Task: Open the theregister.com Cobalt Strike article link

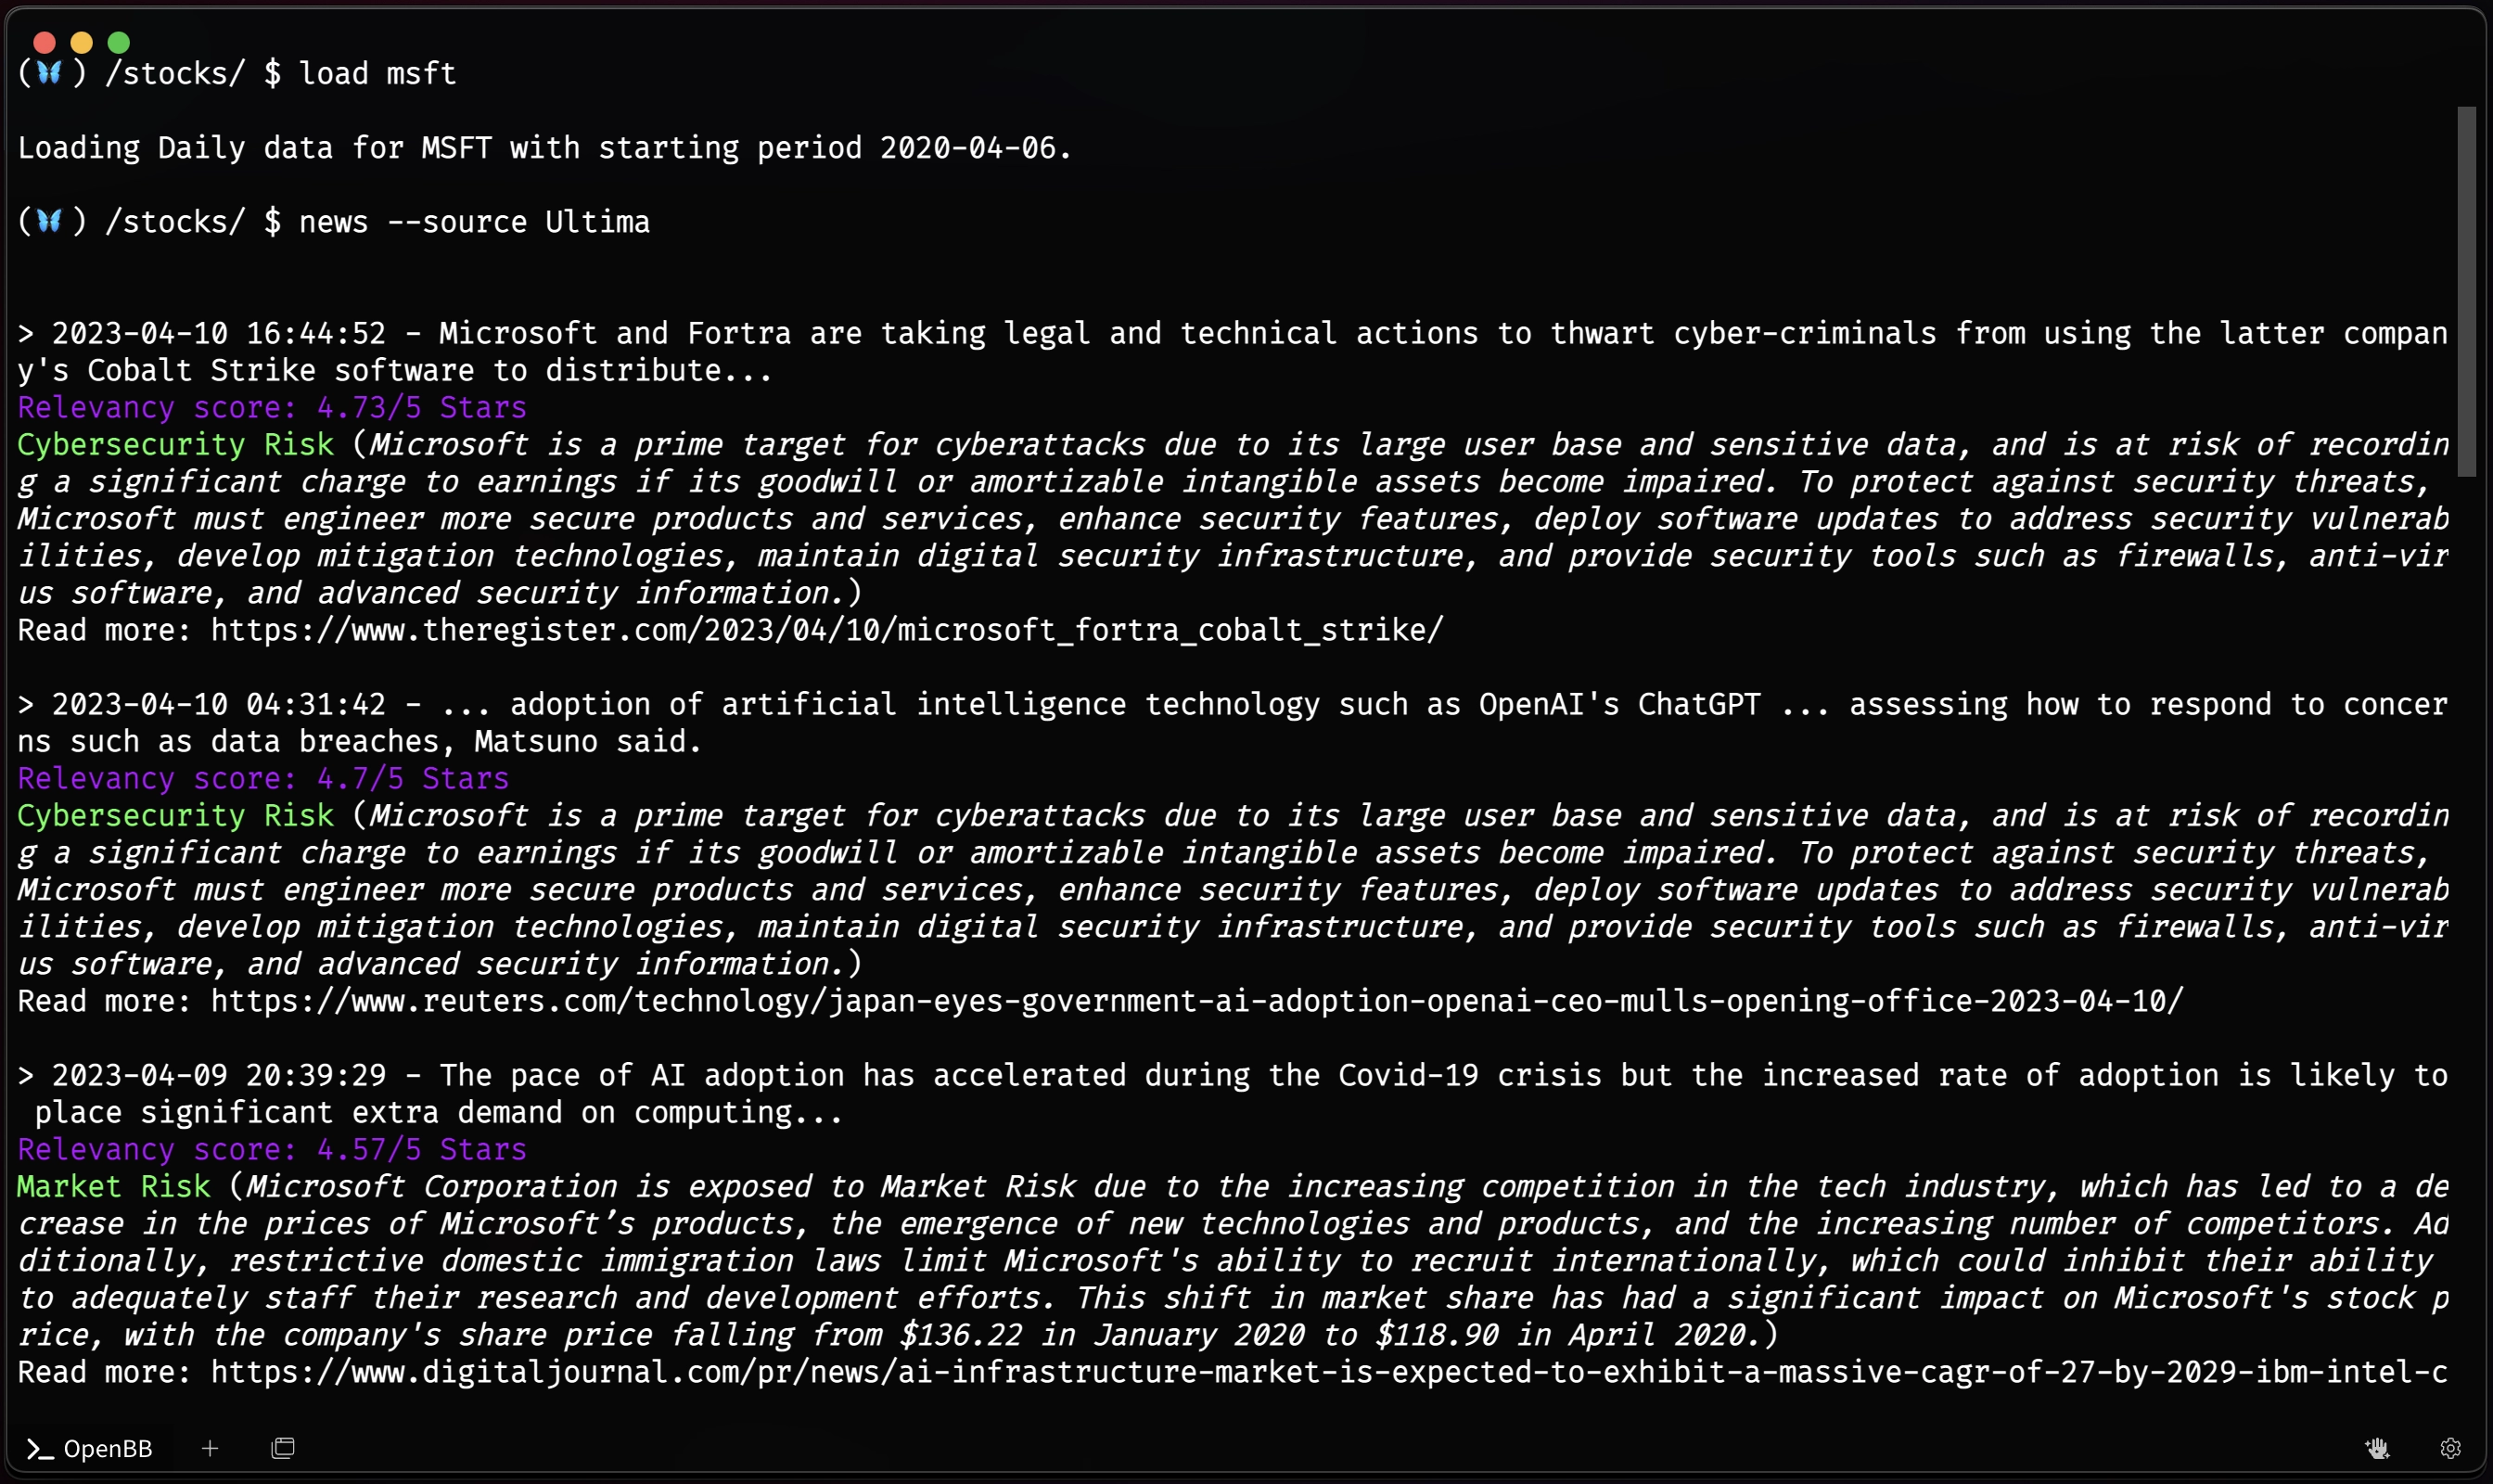Action: click(827, 630)
